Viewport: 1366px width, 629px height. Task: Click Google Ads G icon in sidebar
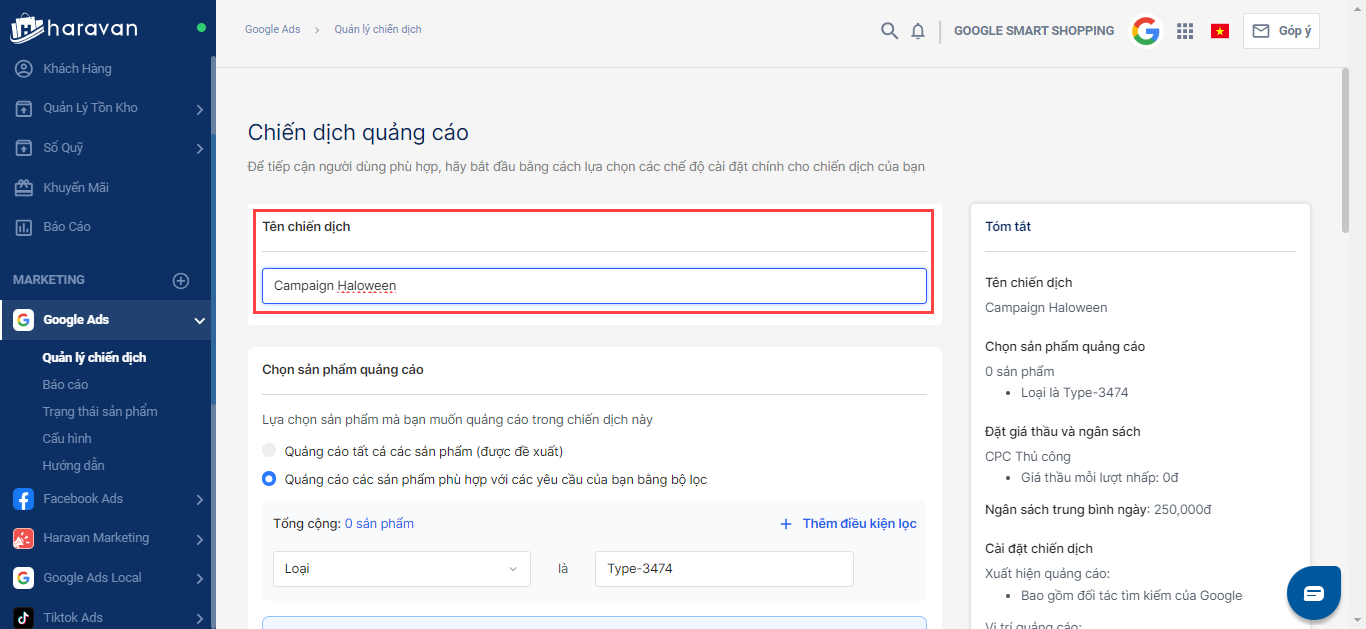(23, 320)
